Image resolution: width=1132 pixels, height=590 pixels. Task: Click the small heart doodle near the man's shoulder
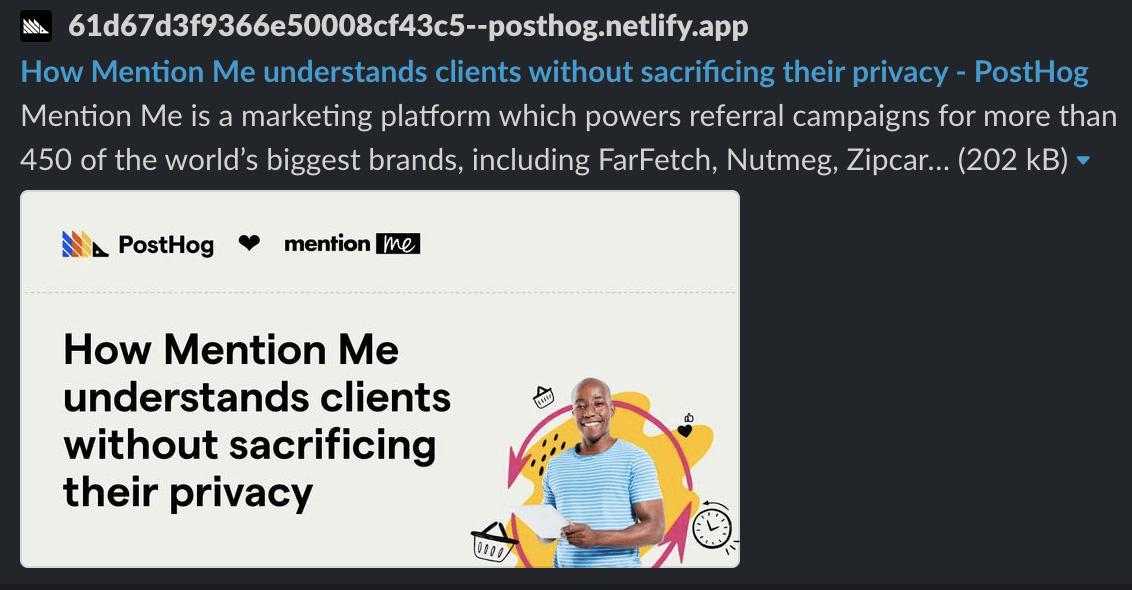685,429
